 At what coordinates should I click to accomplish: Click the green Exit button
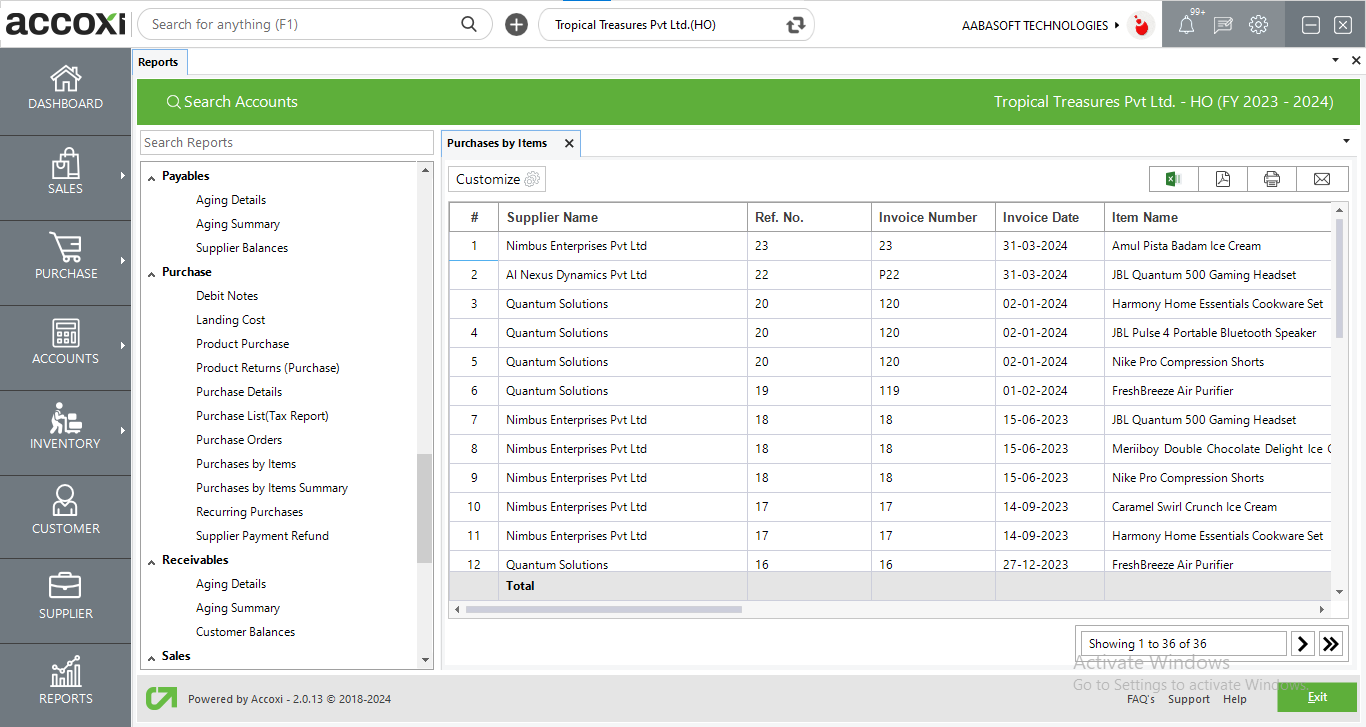pos(1316,697)
